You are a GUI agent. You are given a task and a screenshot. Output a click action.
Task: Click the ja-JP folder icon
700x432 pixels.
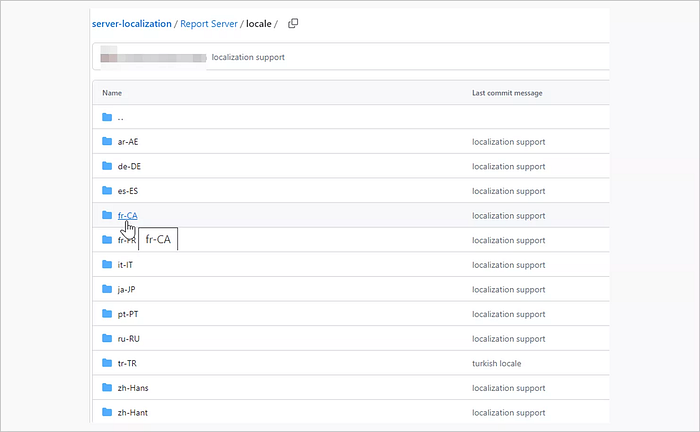[107, 288]
